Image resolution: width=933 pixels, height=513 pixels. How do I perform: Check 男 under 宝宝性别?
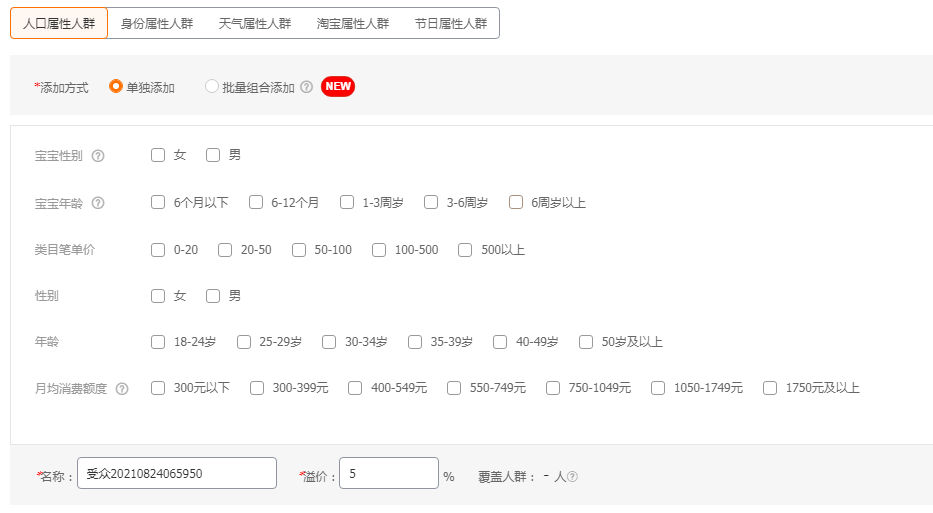click(213, 155)
